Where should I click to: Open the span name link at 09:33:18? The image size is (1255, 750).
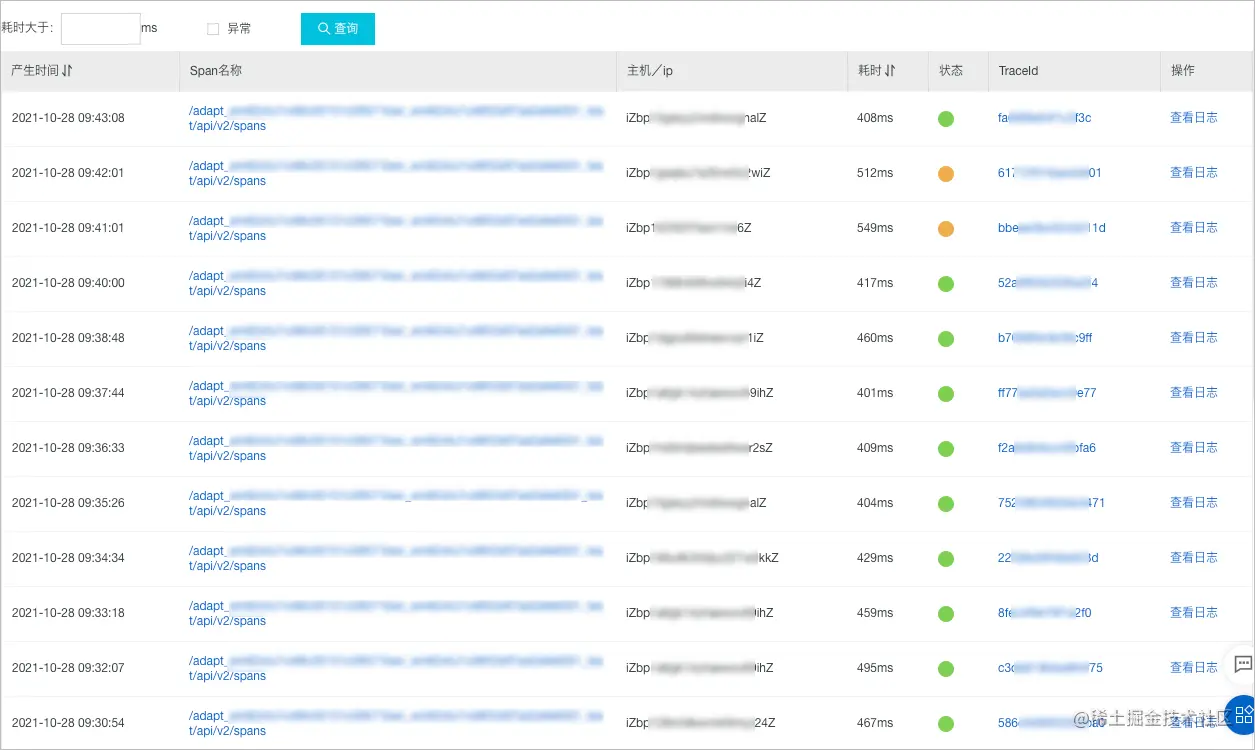tap(396, 613)
